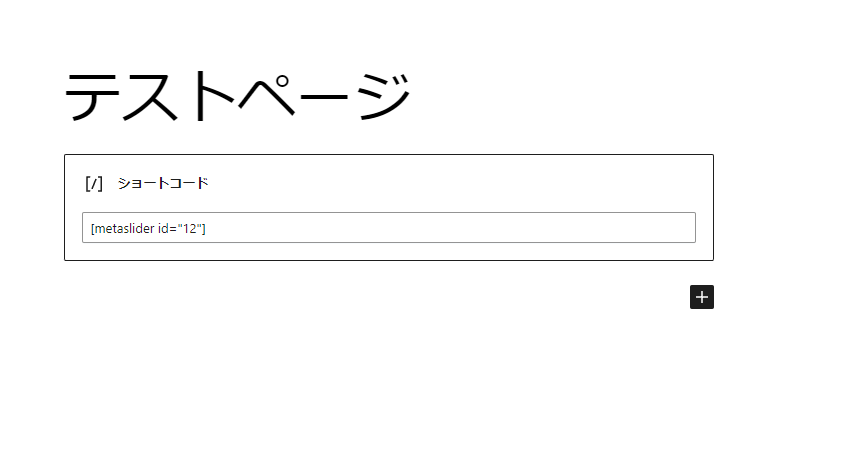The image size is (846, 454).
Task: Click into the metaslider shortcode text field
Action: click(x=388, y=228)
